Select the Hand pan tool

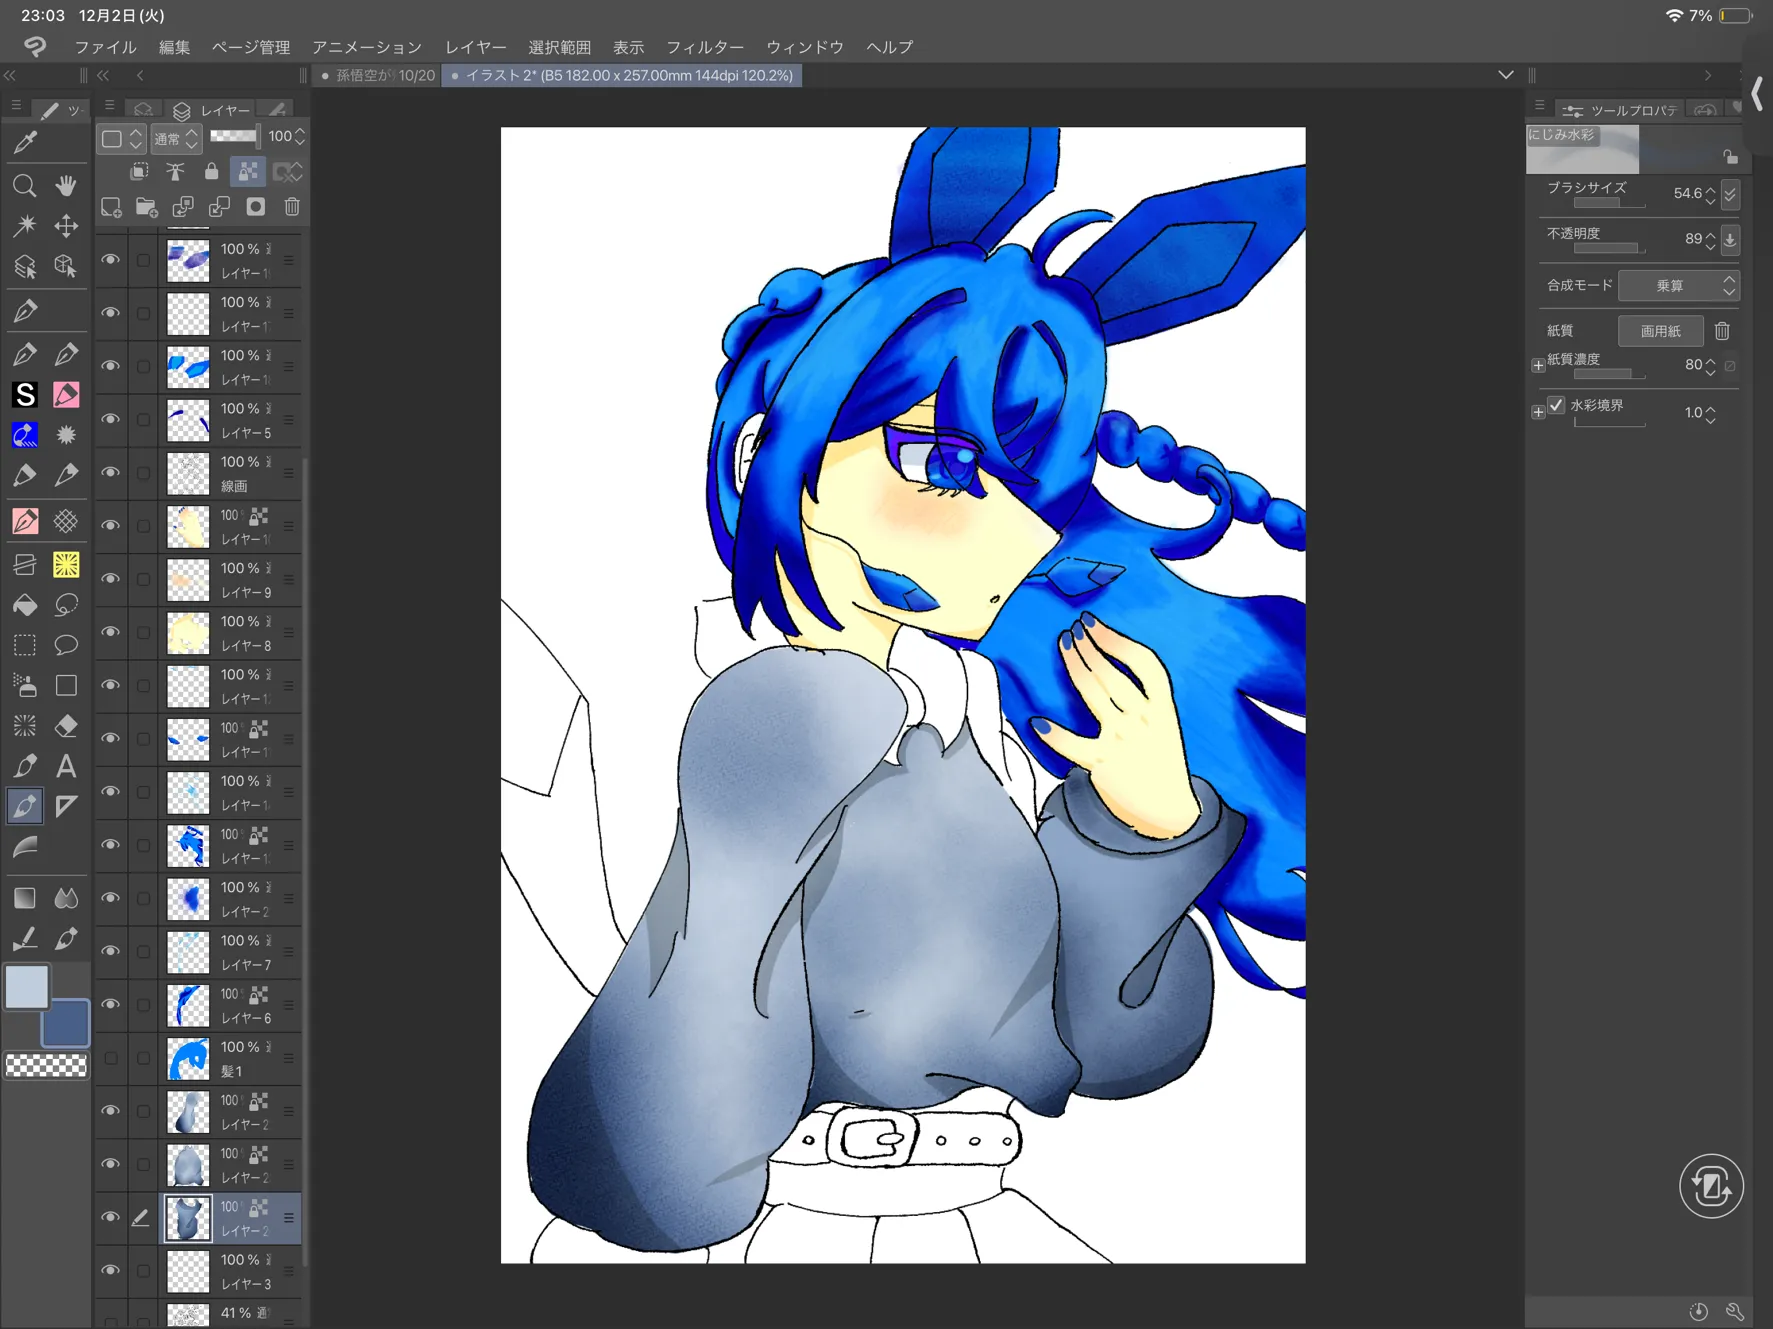(66, 186)
